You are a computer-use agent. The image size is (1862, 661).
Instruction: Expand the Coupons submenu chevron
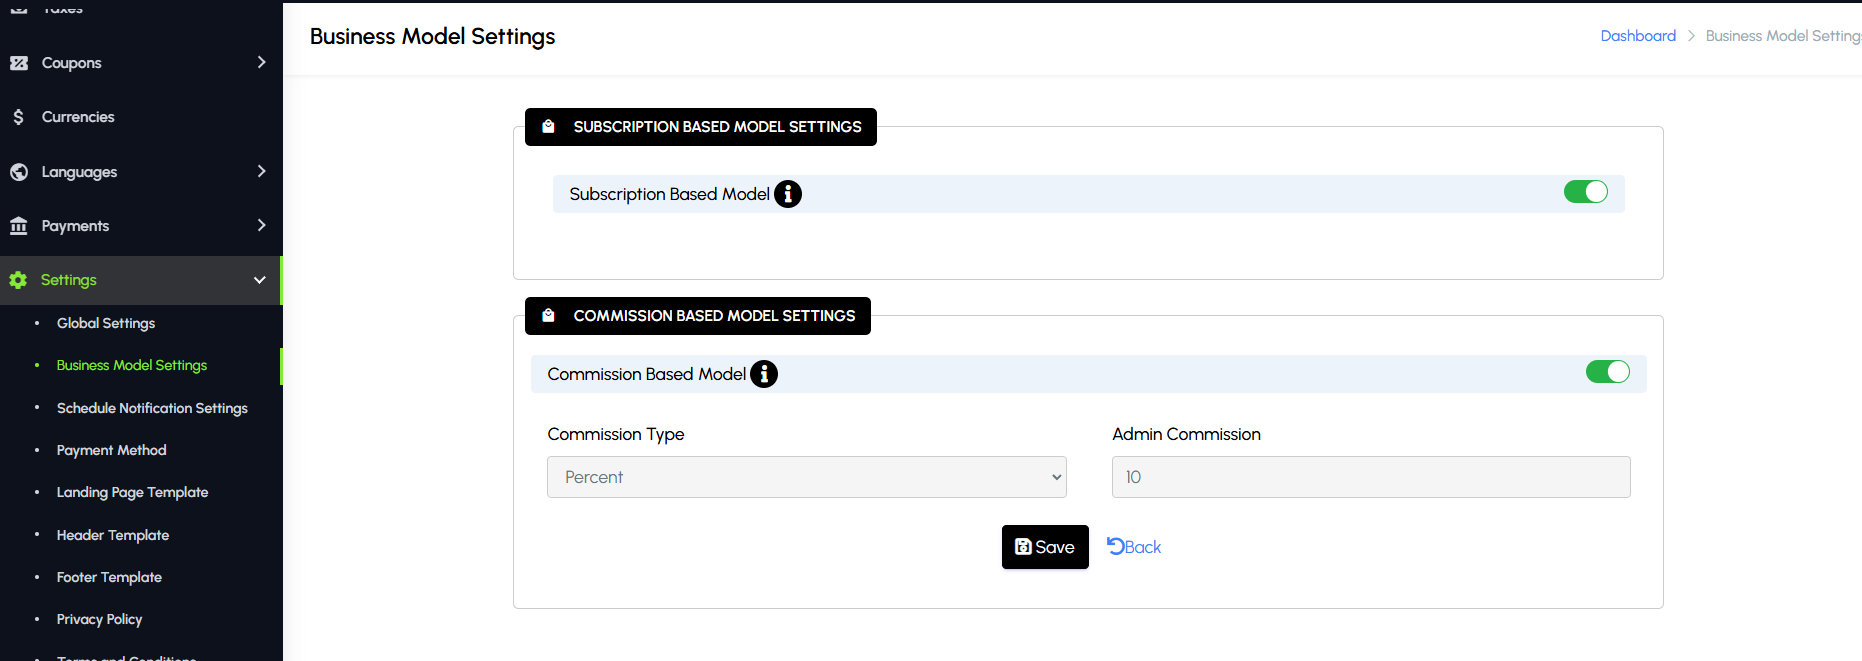[261, 62]
